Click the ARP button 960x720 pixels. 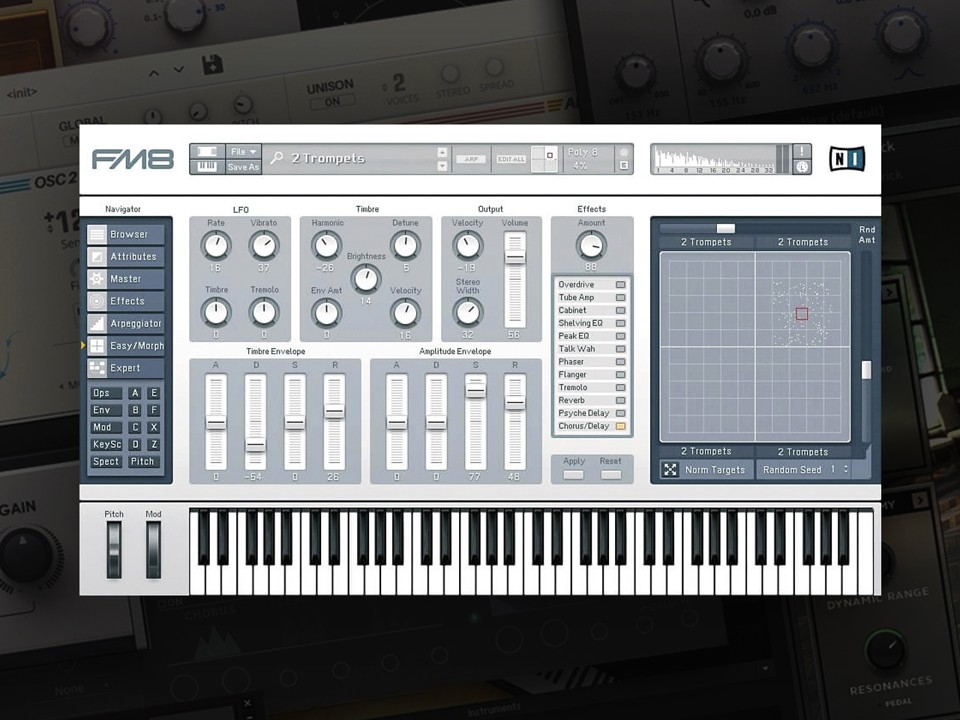(471, 159)
